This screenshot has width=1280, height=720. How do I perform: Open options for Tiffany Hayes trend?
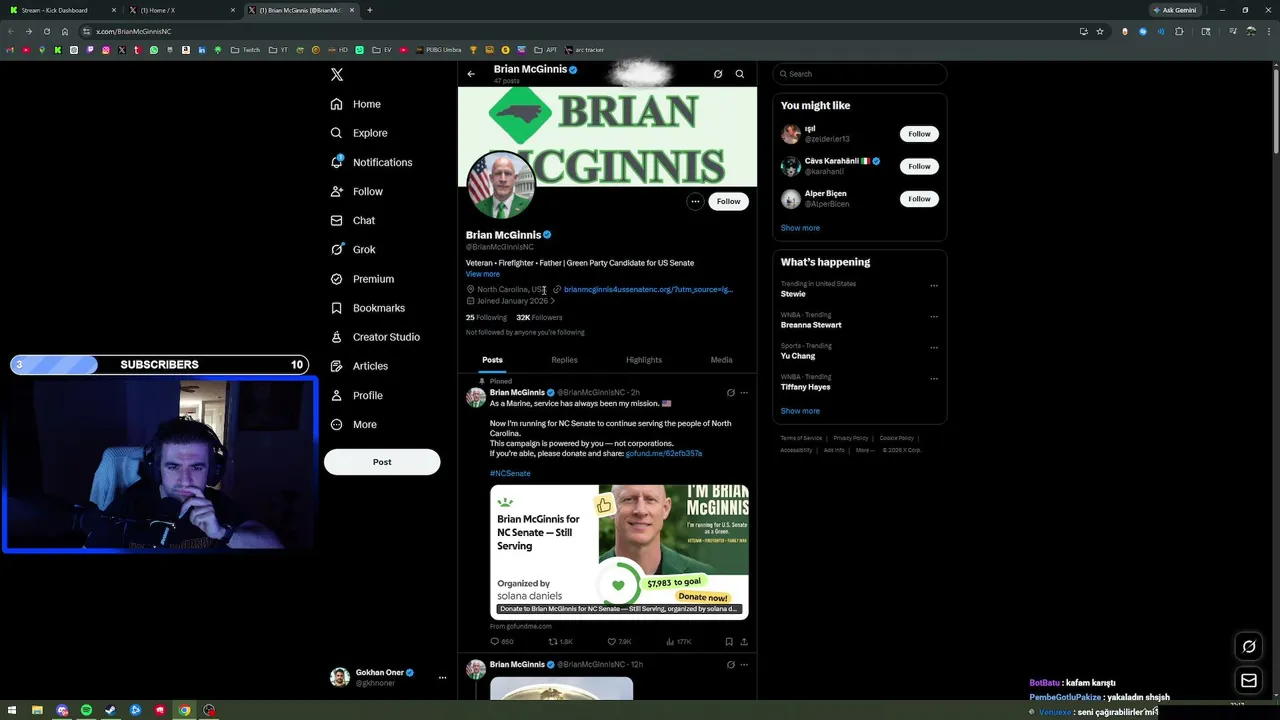pyautogui.click(x=934, y=379)
